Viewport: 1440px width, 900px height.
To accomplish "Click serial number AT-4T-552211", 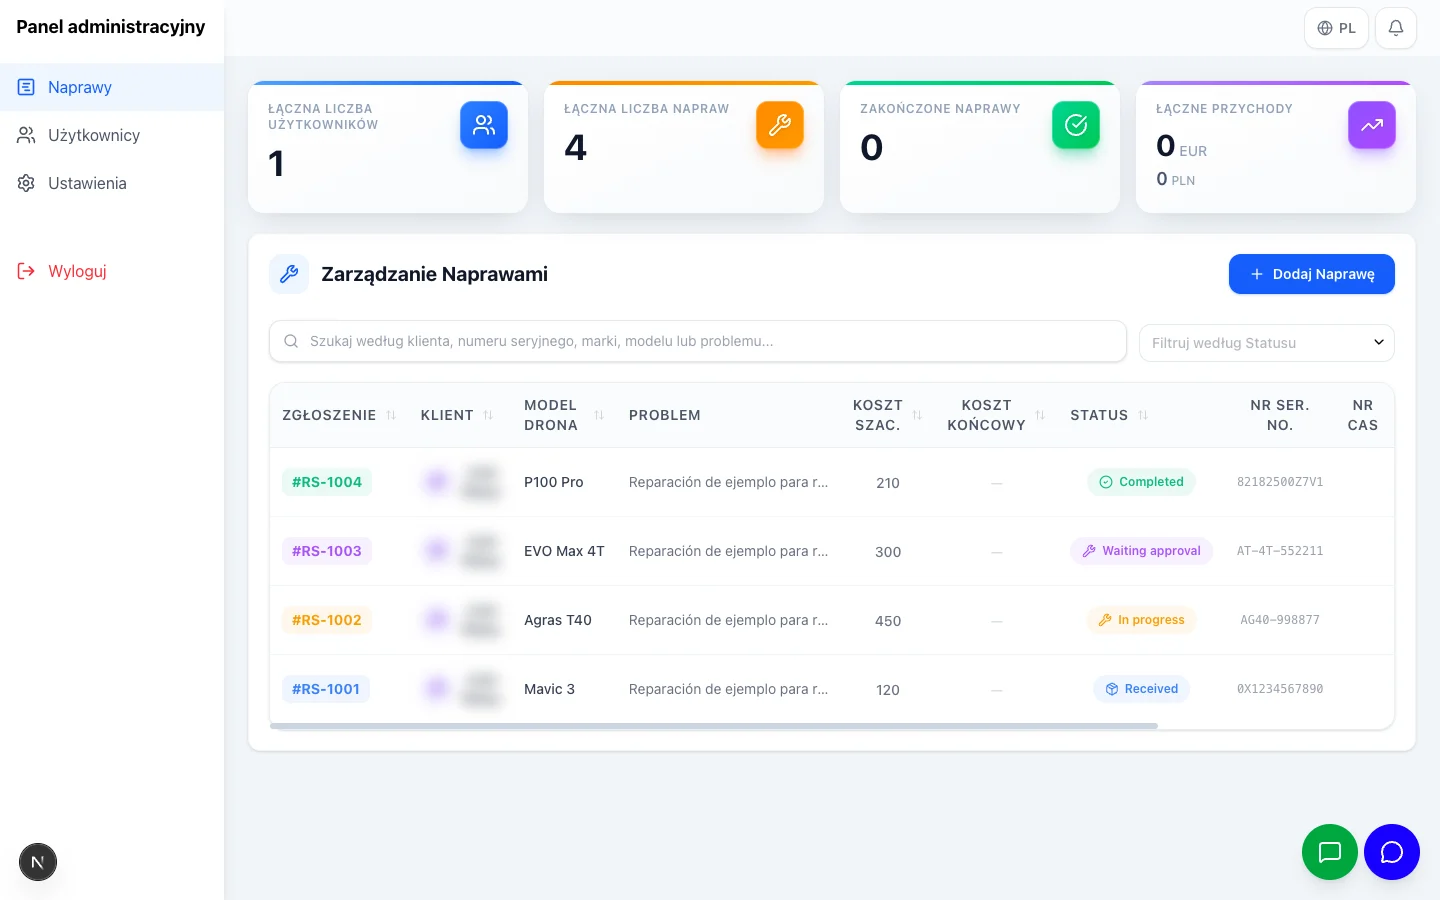I will tap(1280, 551).
